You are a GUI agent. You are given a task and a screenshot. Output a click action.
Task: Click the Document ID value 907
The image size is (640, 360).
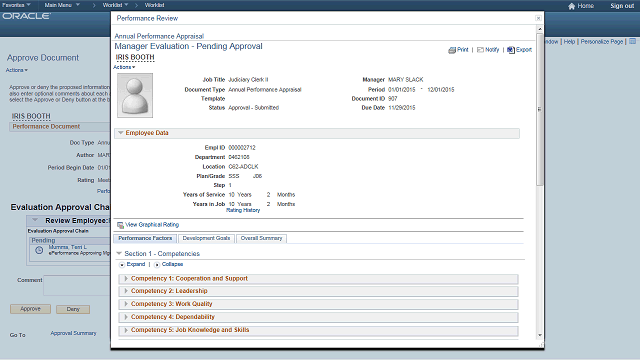click(393, 99)
